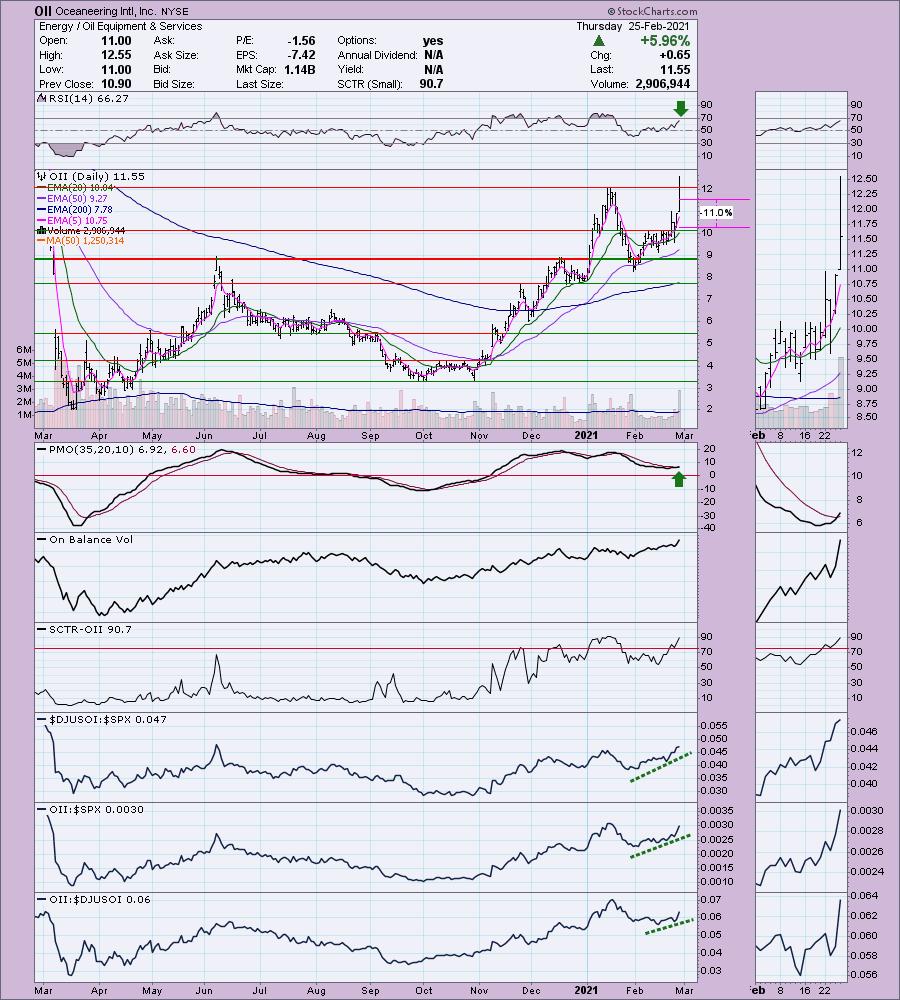Click the green up-triangle change indicator
The image size is (900, 1000).
click(x=598, y=40)
